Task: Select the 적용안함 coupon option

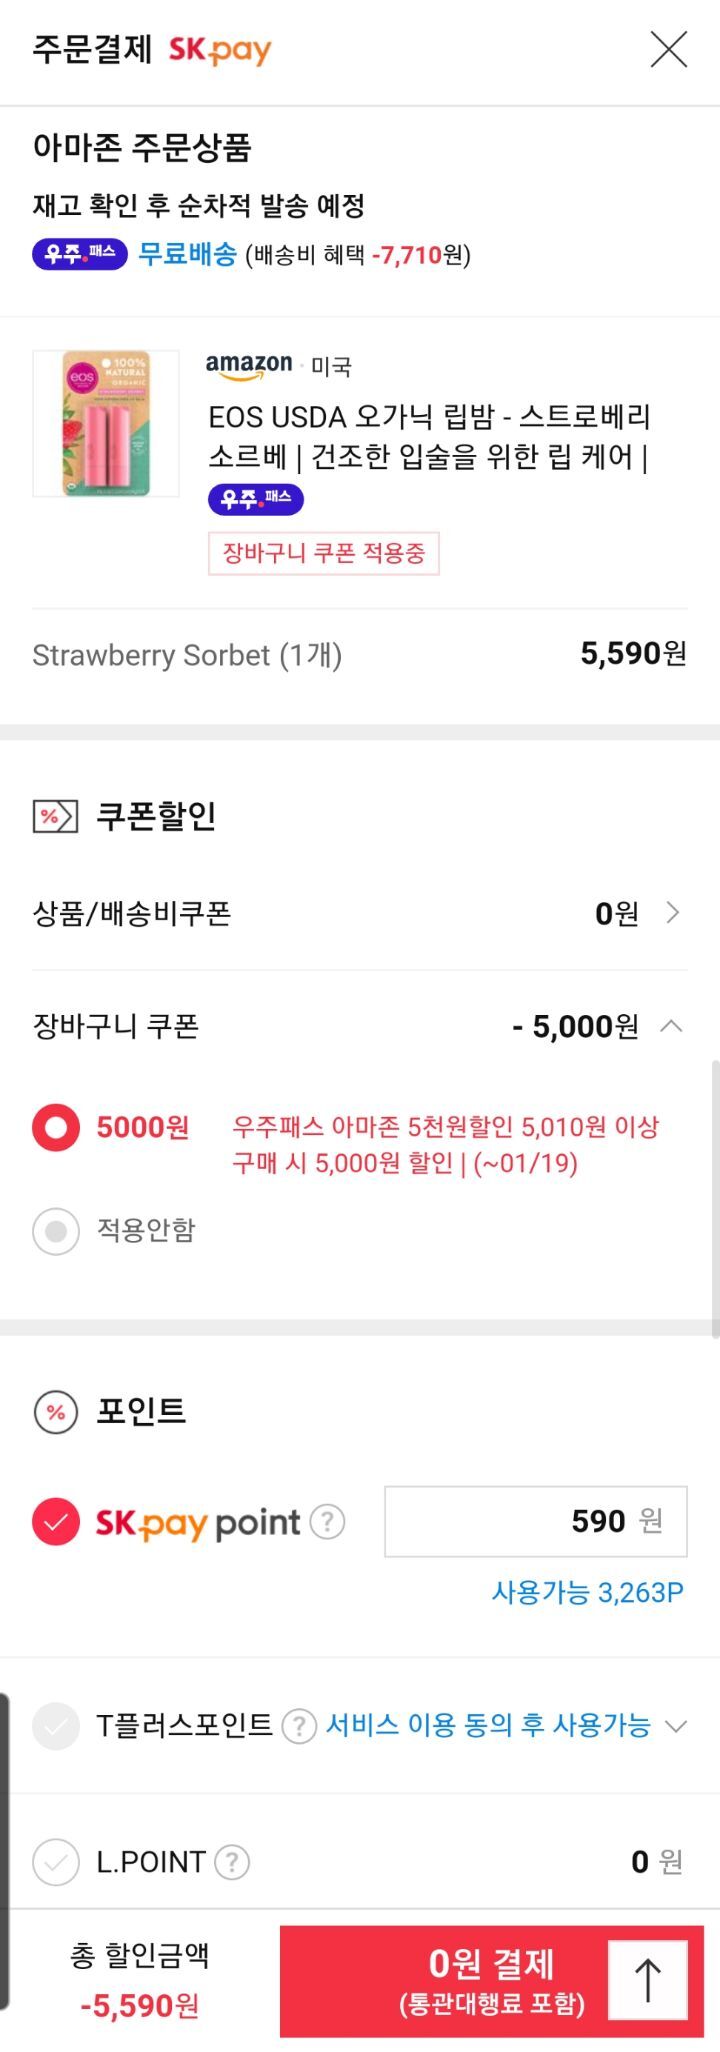Action: point(56,1231)
